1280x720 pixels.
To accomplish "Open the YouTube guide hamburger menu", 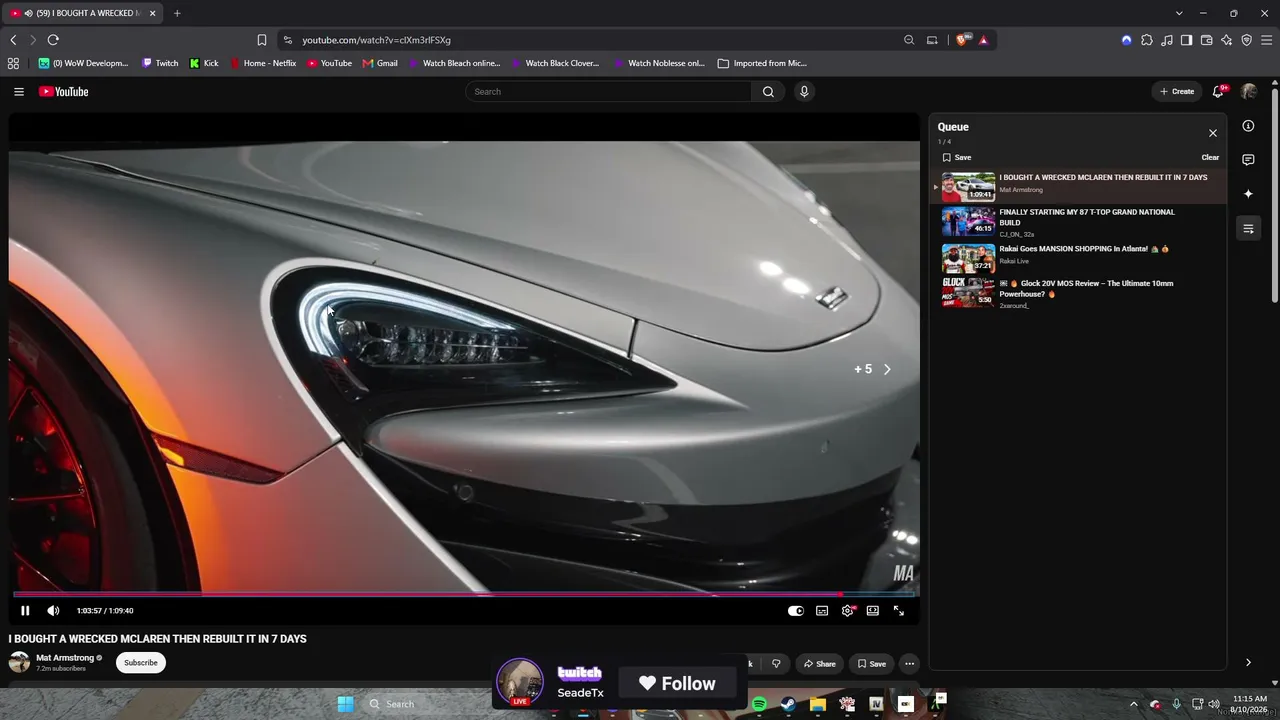I will 19,92.
